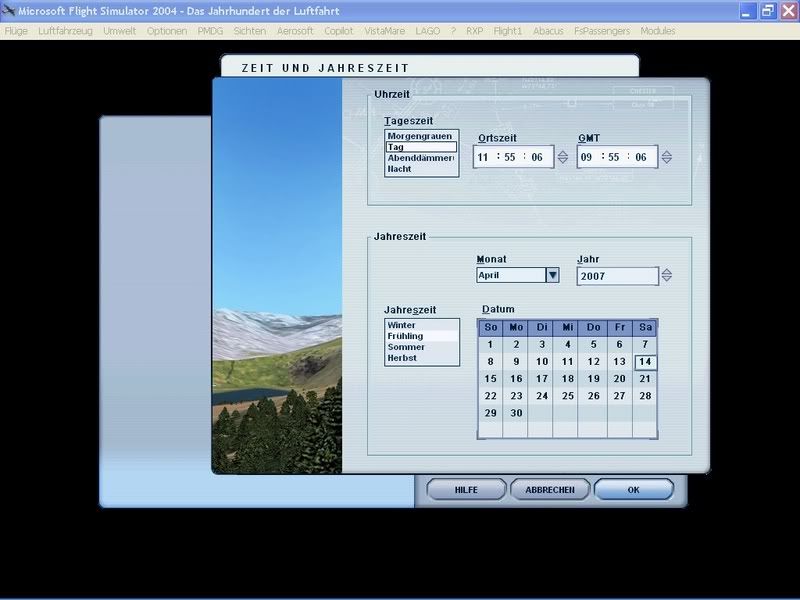Select Morgengrauen in Tageszeit list
Viewport: 800px width, 600px height.
(420, 135)
